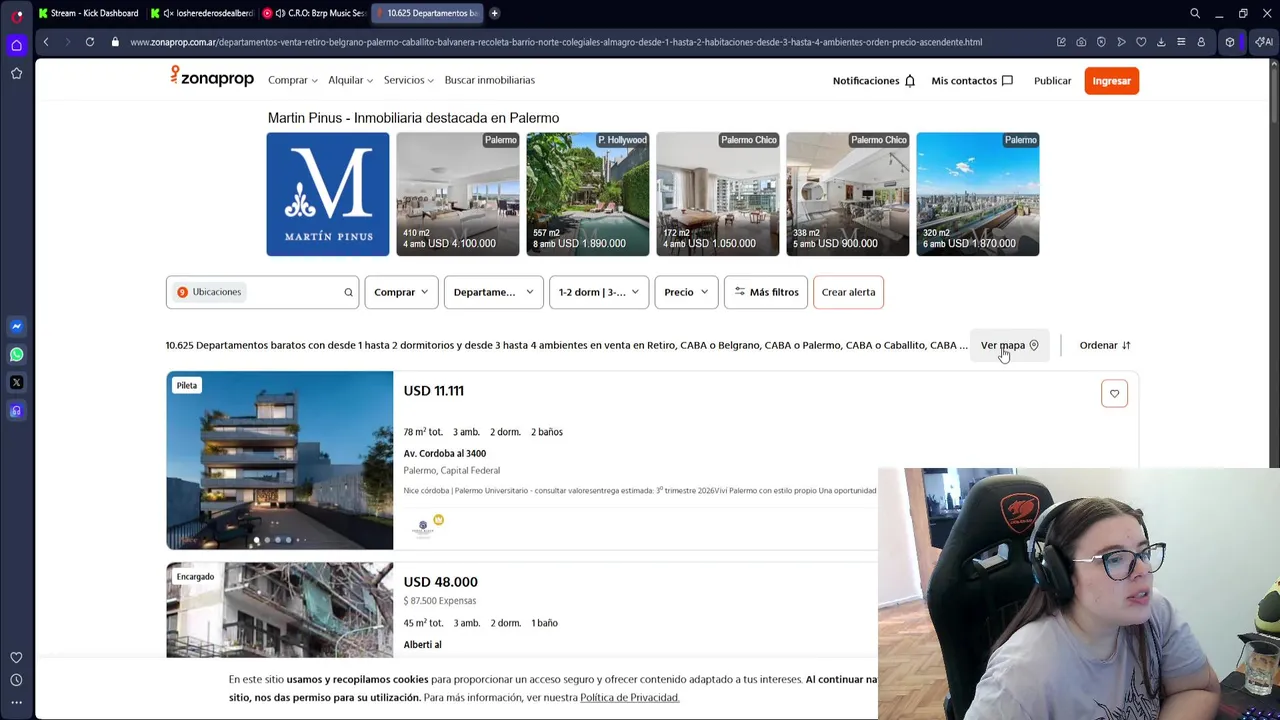Open the extensions cube icon
The image size is (1280, 720).
pyautogui.click(x=1230, y=42)
